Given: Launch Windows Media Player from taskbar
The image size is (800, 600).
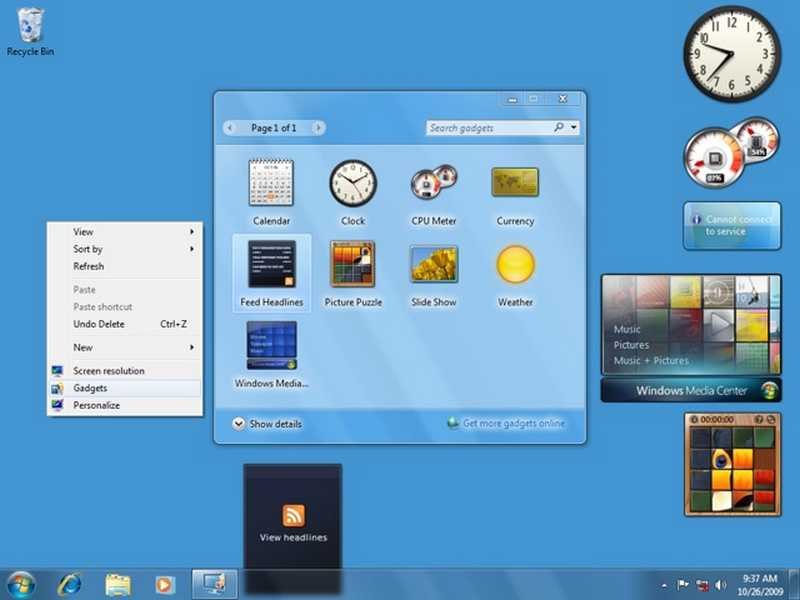Looking at the screenshot, I should pos(165,585).
